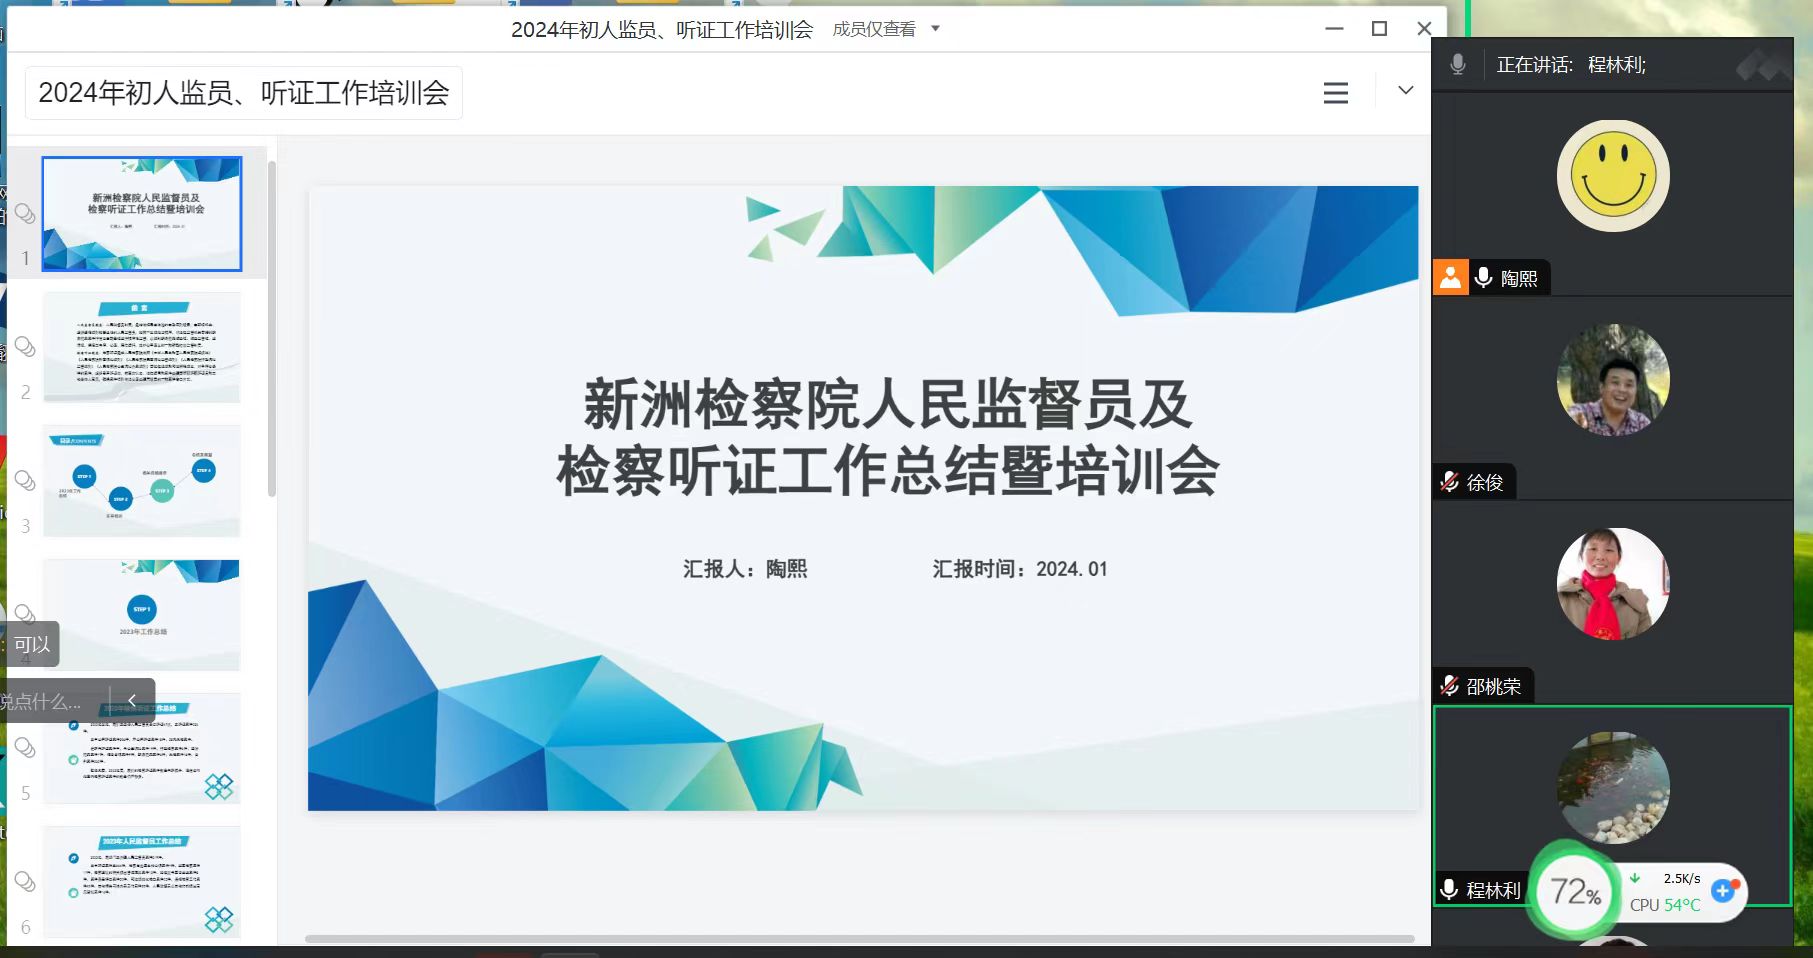
Task: Select slide 2 thumbnail
Action: (142, 347)
